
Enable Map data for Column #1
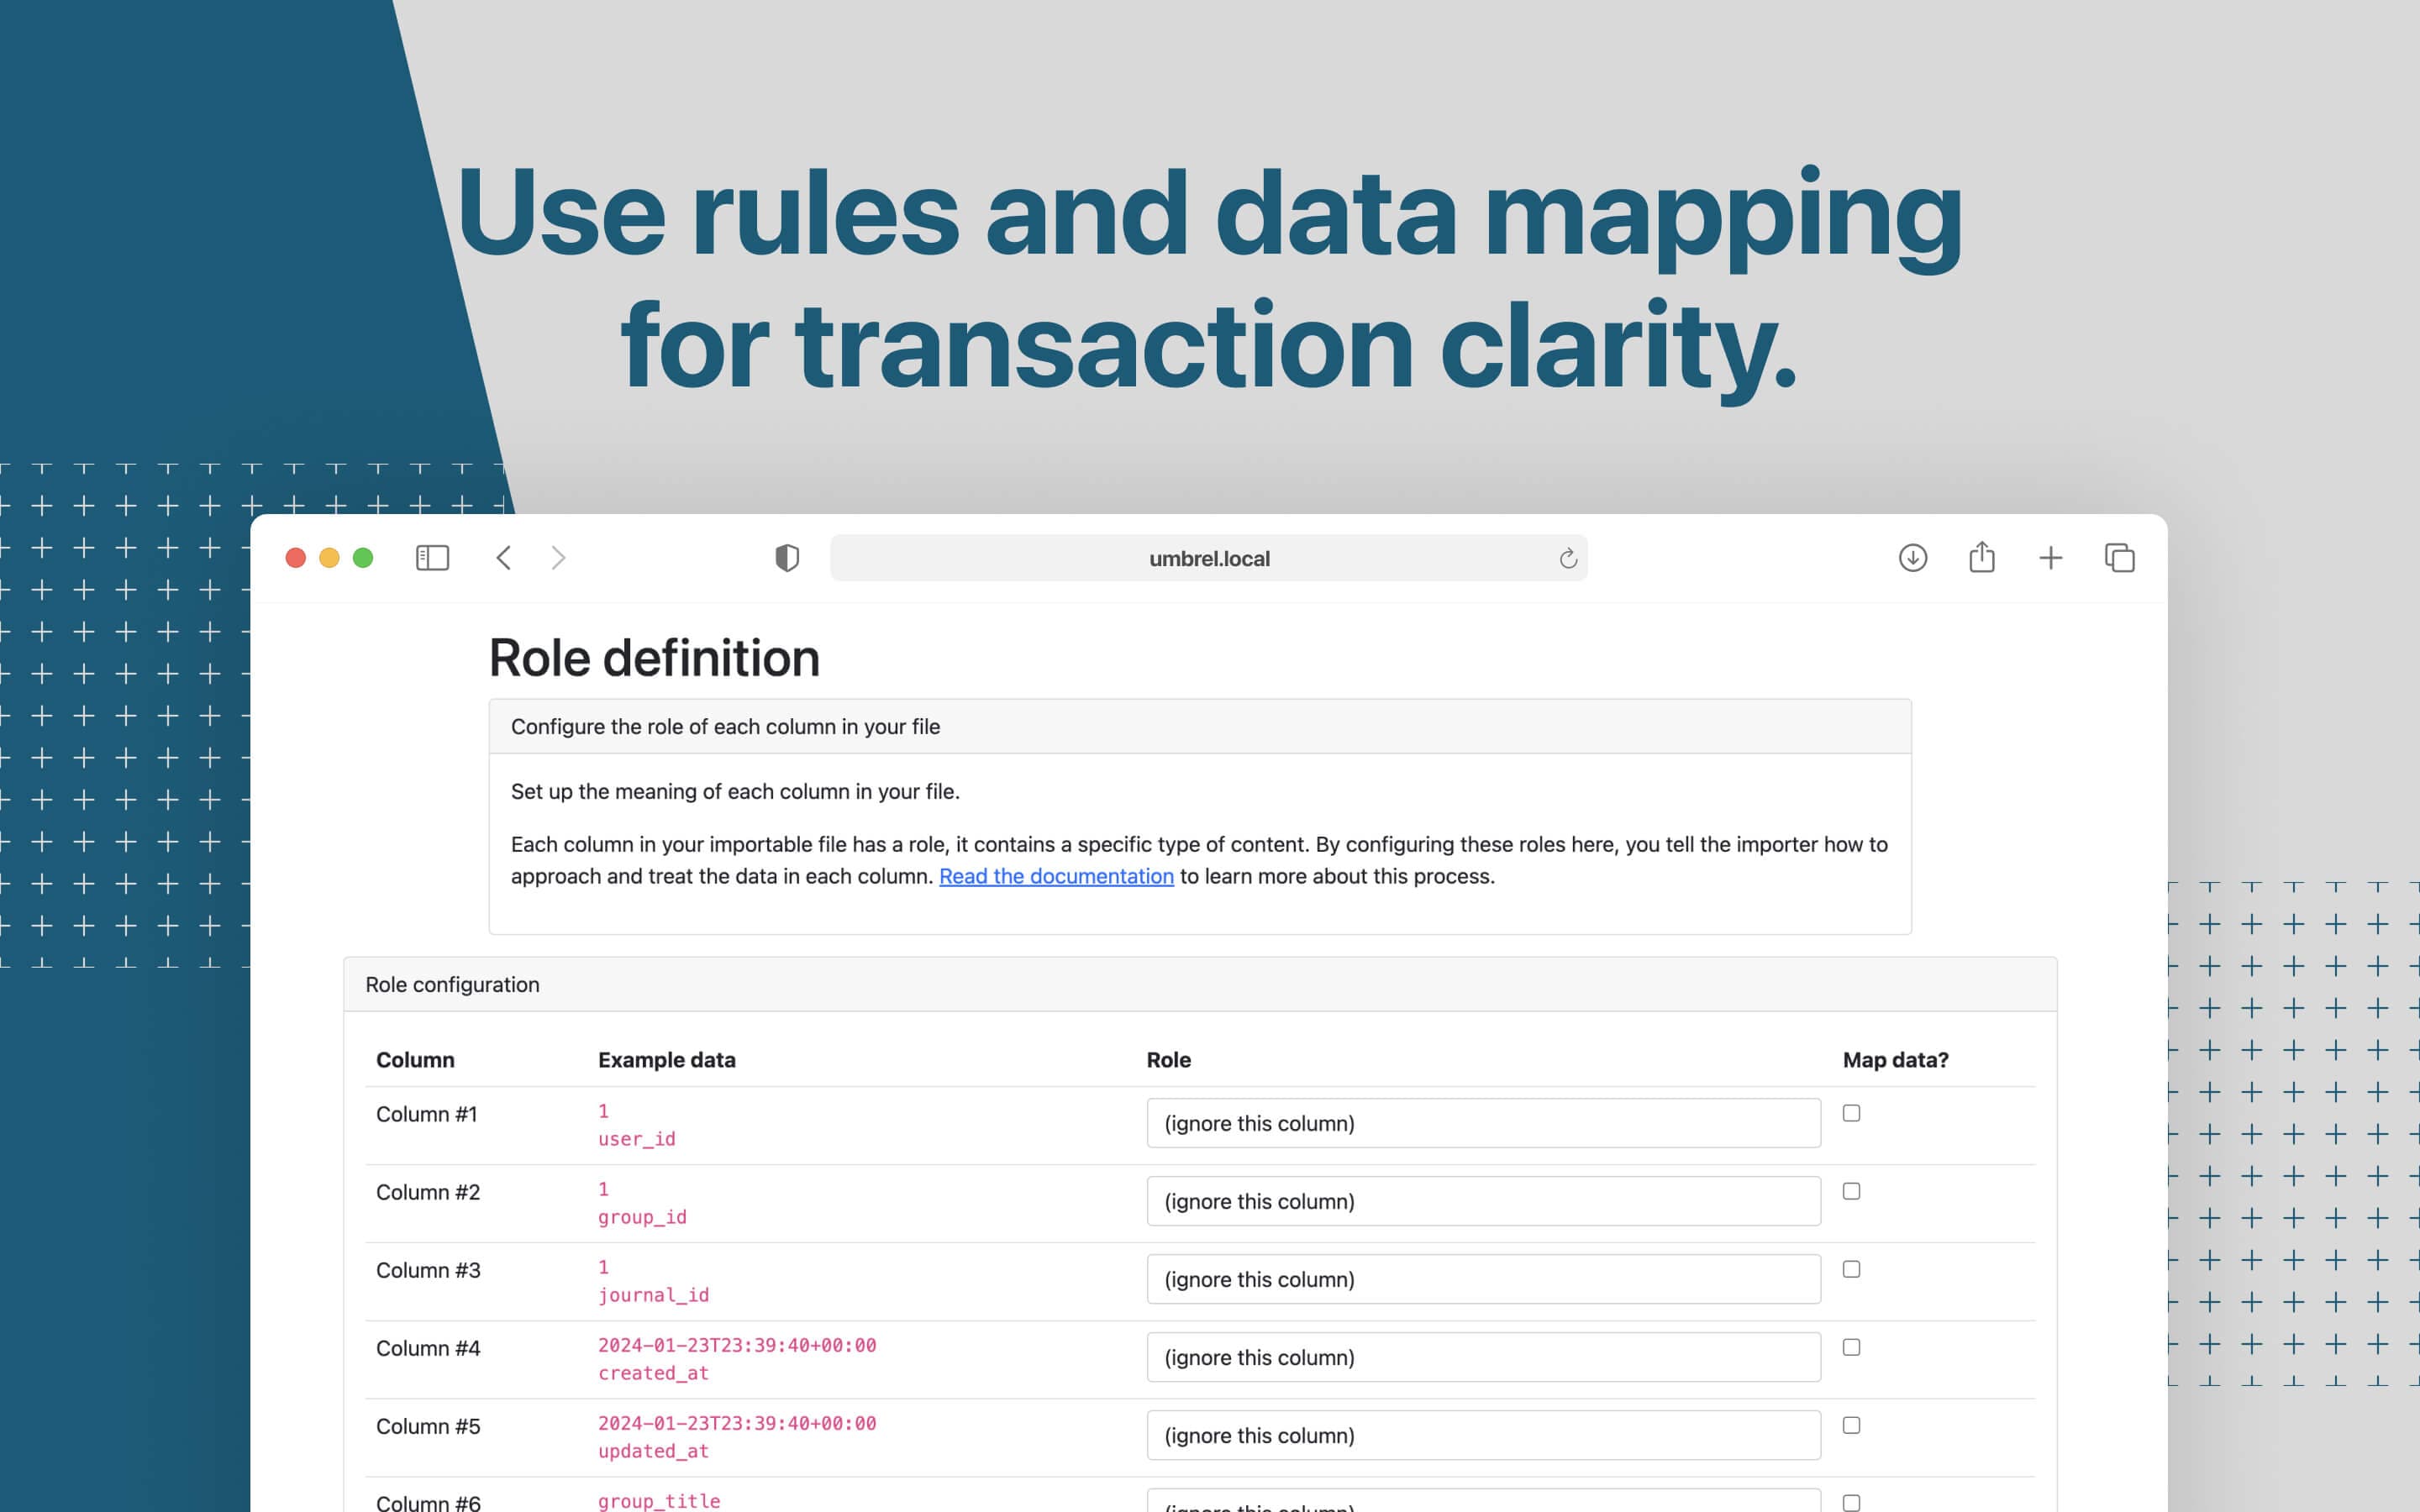pyautogui.click(x=1851, y=1113)
